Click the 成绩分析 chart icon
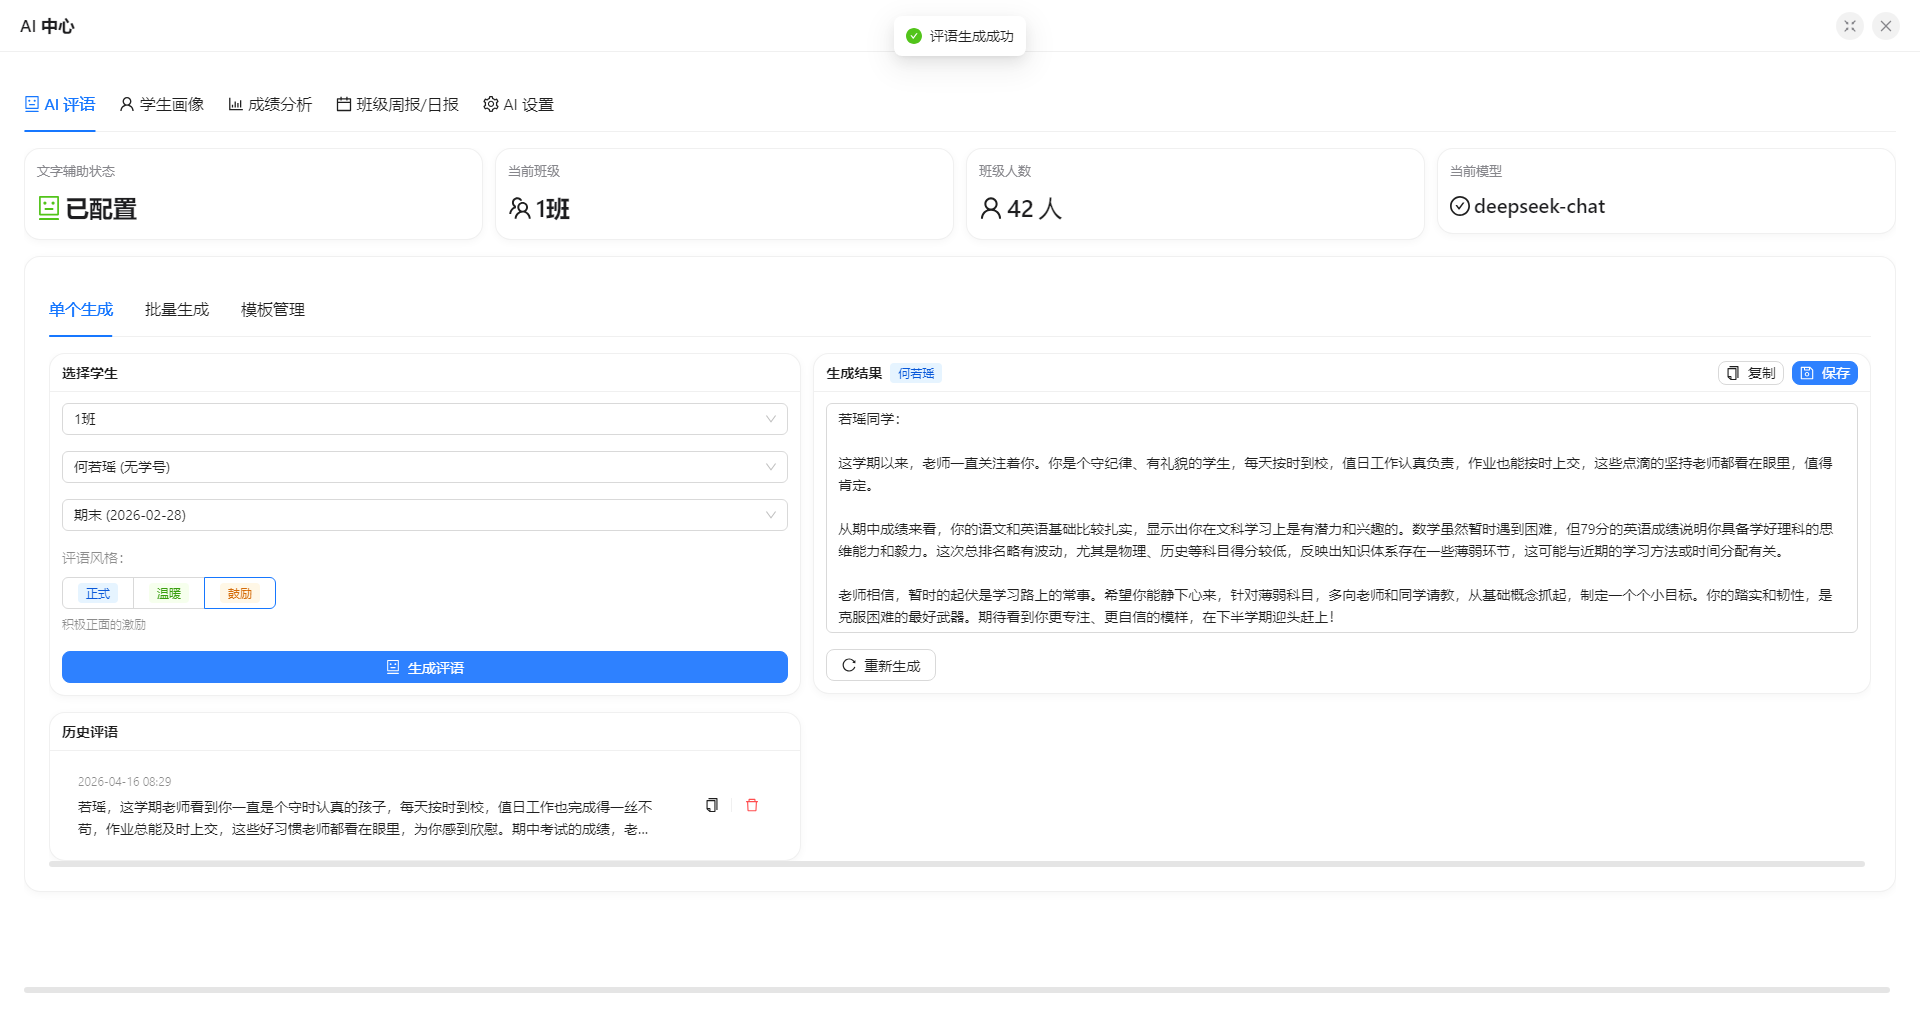 [235, 104]
